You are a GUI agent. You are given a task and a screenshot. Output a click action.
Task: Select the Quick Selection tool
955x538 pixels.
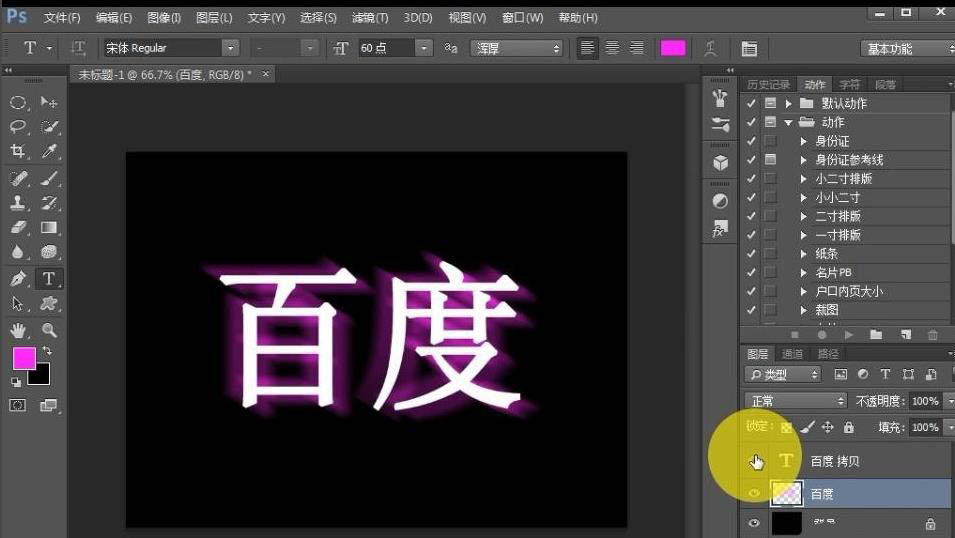click(49, 127)
